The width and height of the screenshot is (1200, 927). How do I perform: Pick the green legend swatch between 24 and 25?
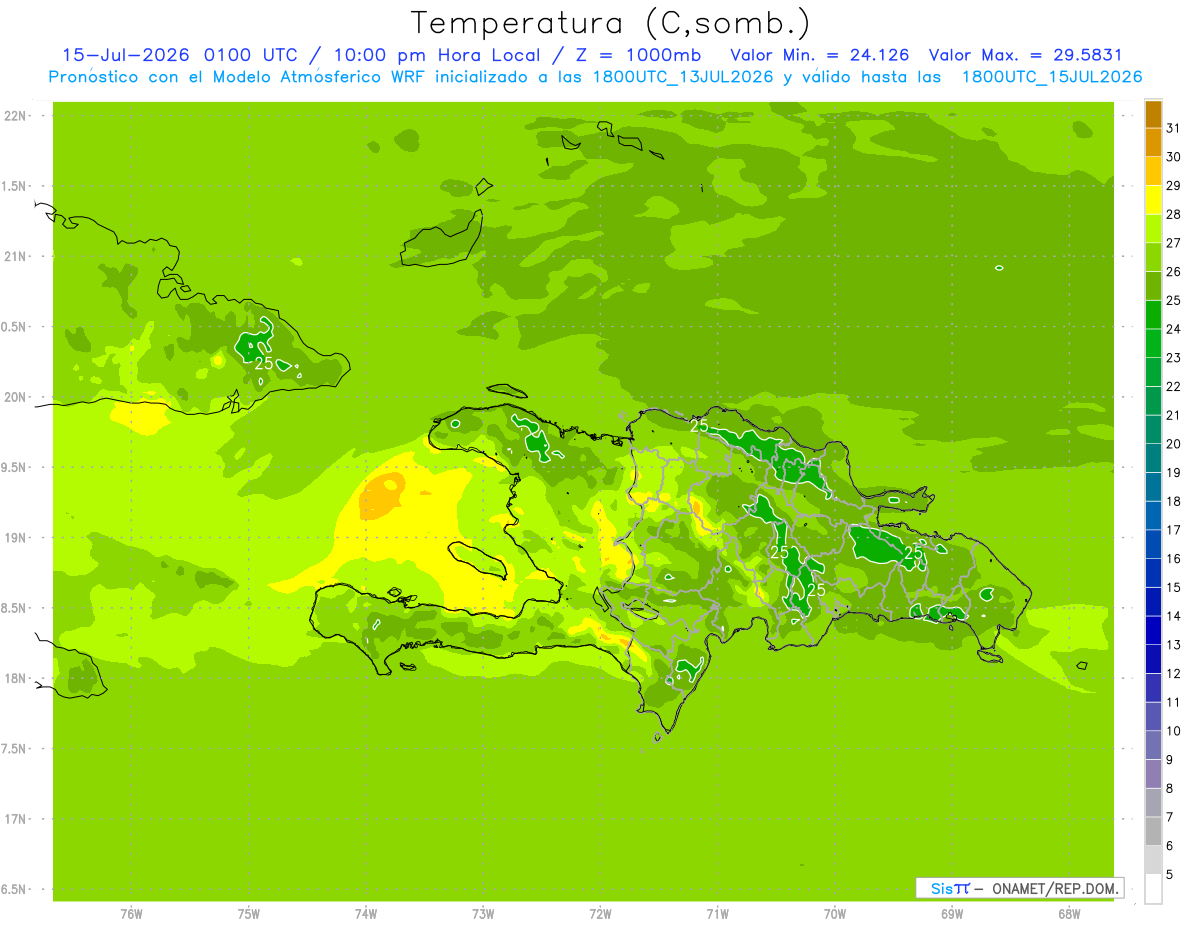point(1153,315)
